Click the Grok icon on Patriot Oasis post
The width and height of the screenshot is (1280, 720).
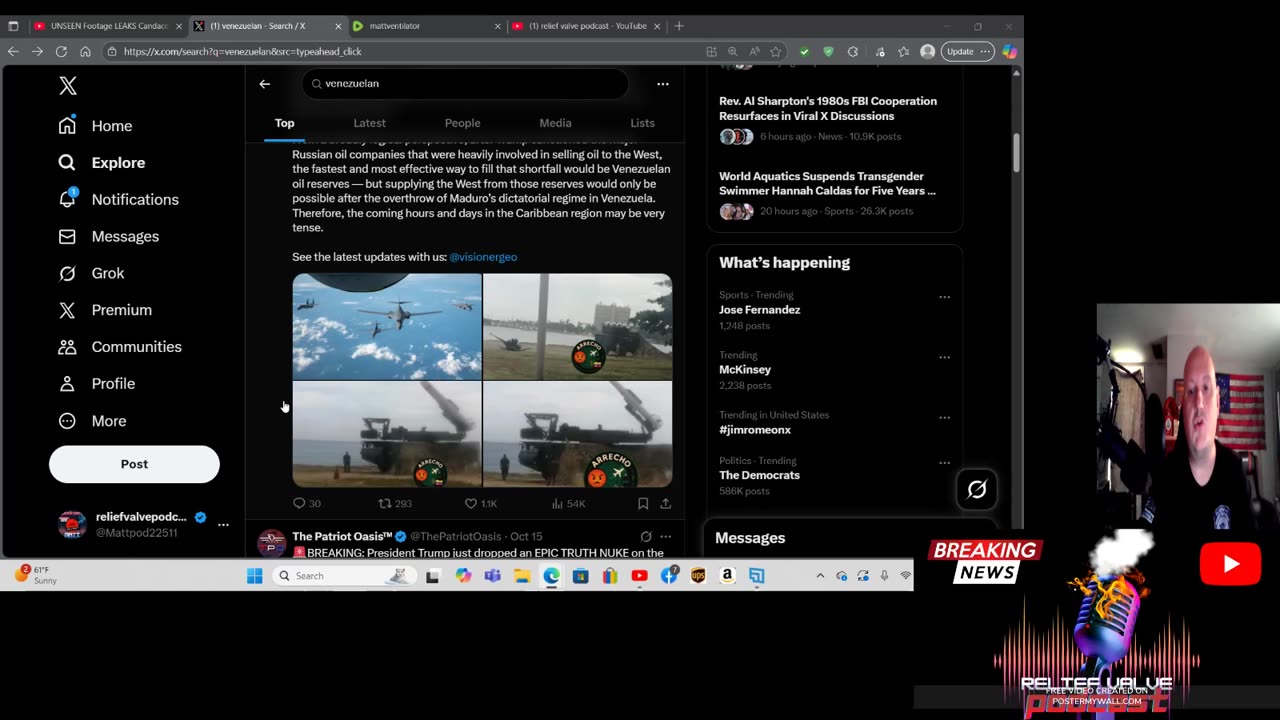646,537
